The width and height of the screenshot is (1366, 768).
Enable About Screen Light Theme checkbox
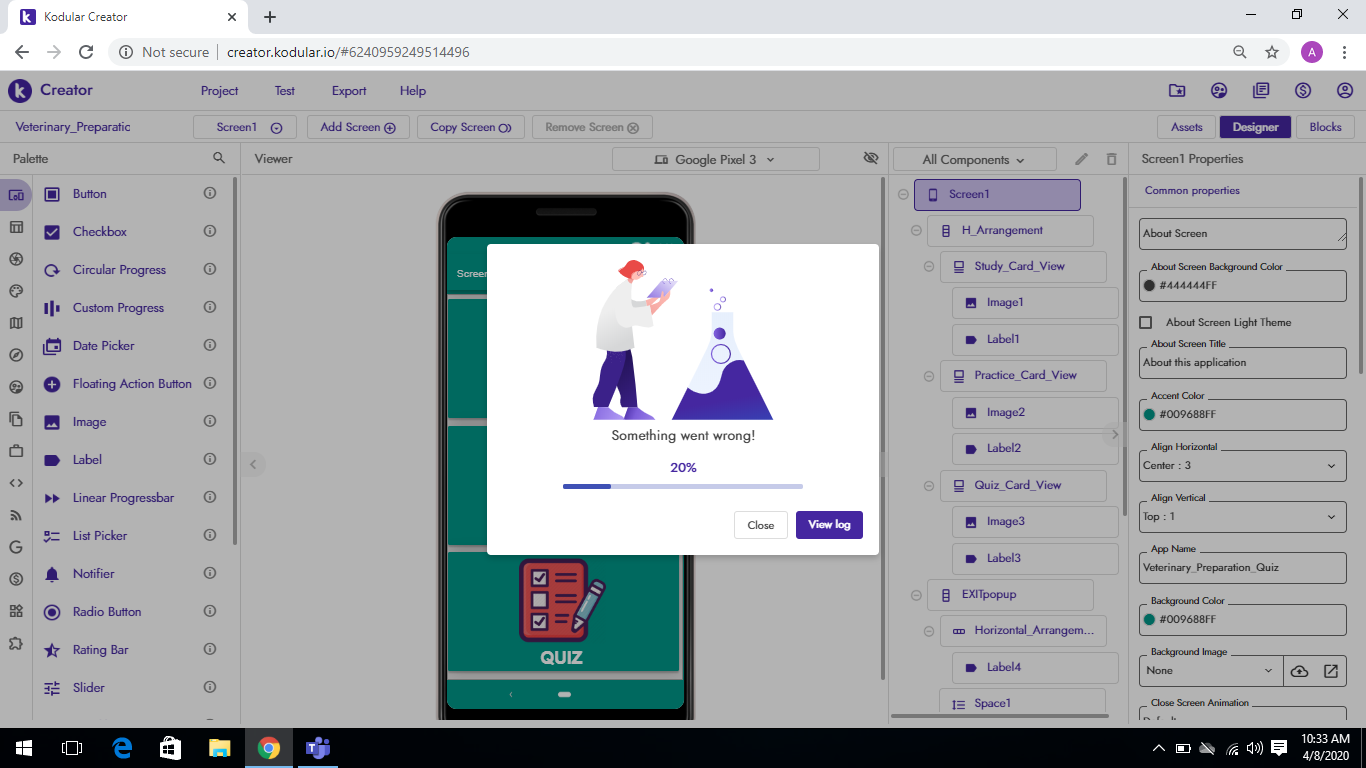[1146, 322]
